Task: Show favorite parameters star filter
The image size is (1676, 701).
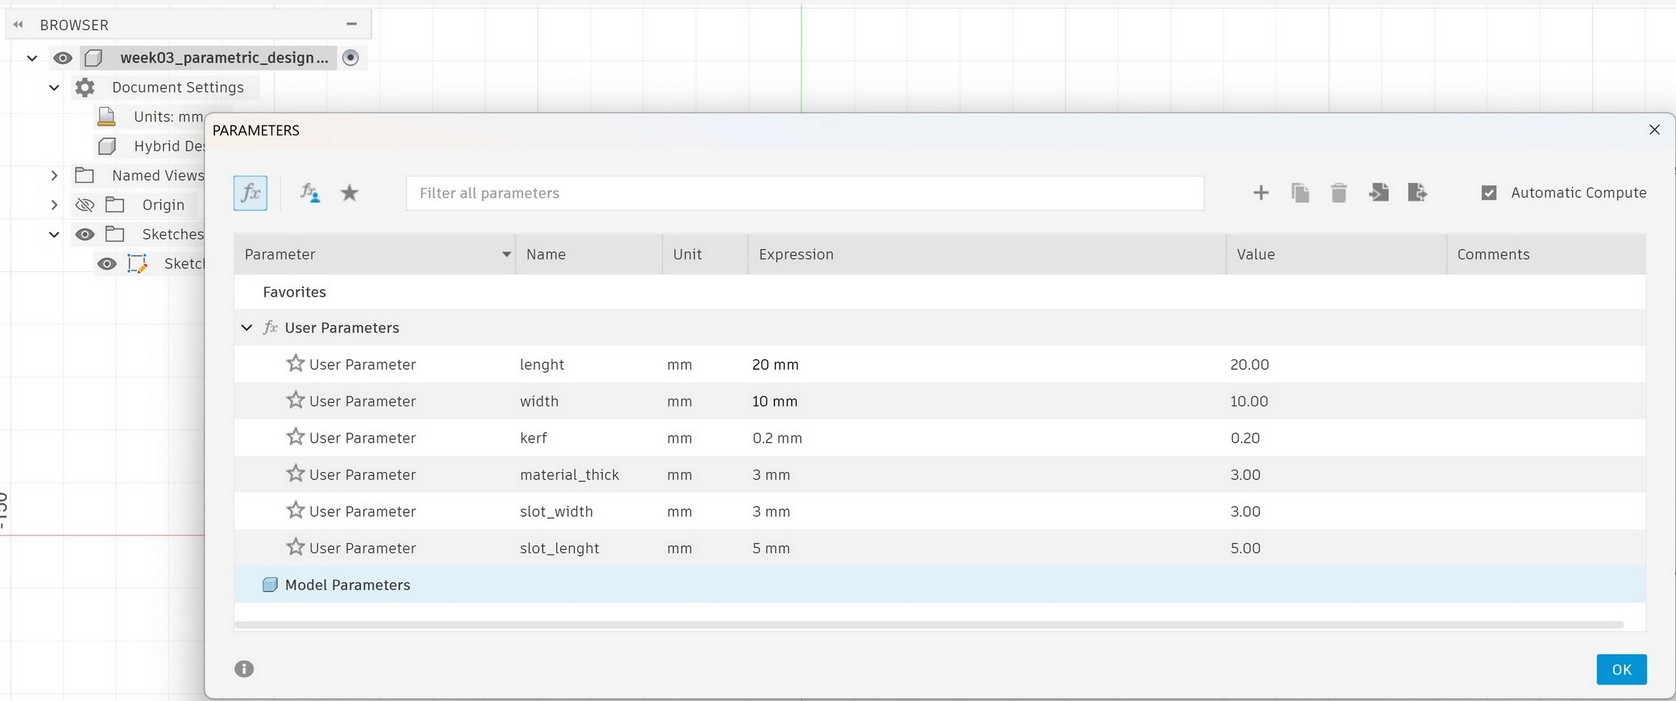Action: click(349, 193)
